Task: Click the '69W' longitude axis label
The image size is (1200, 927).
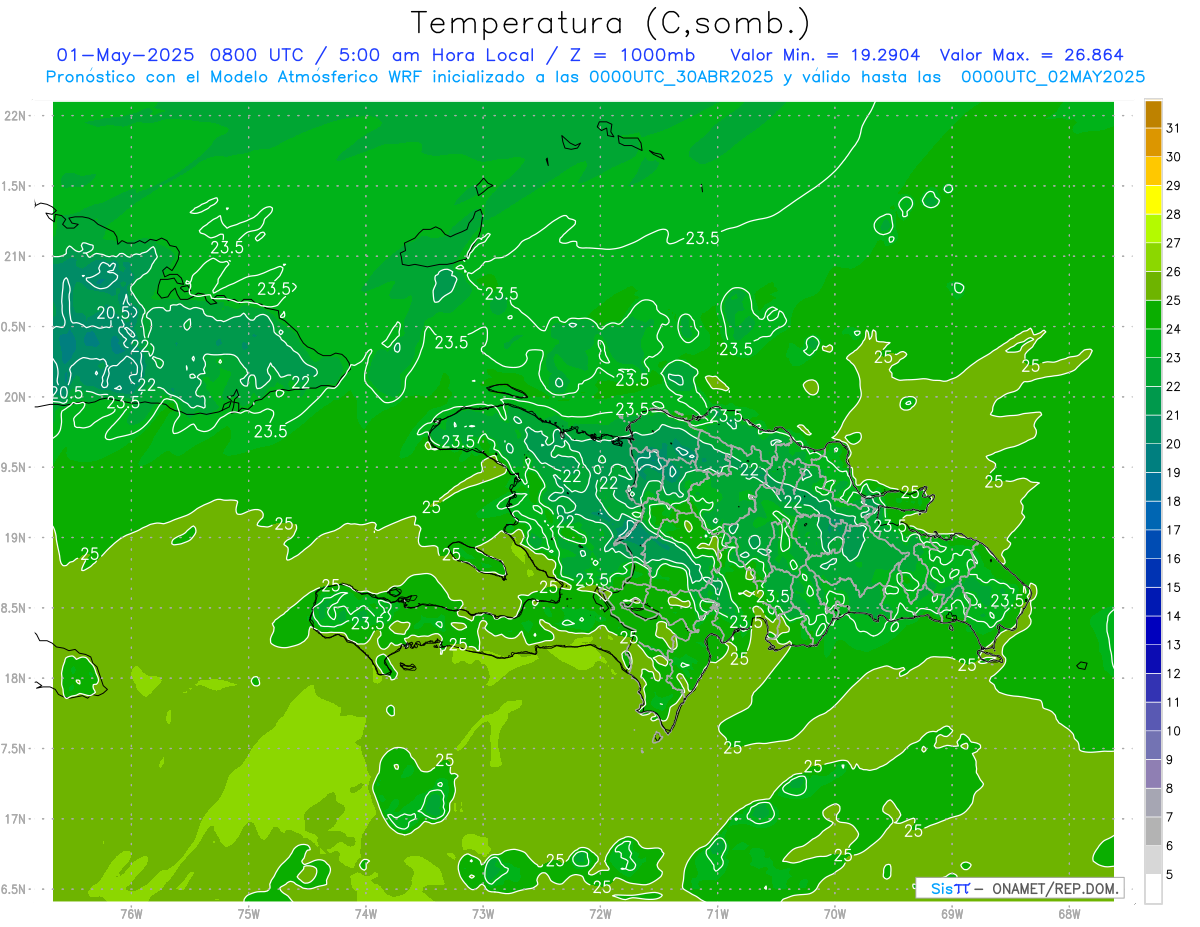Action: [952, 913]
